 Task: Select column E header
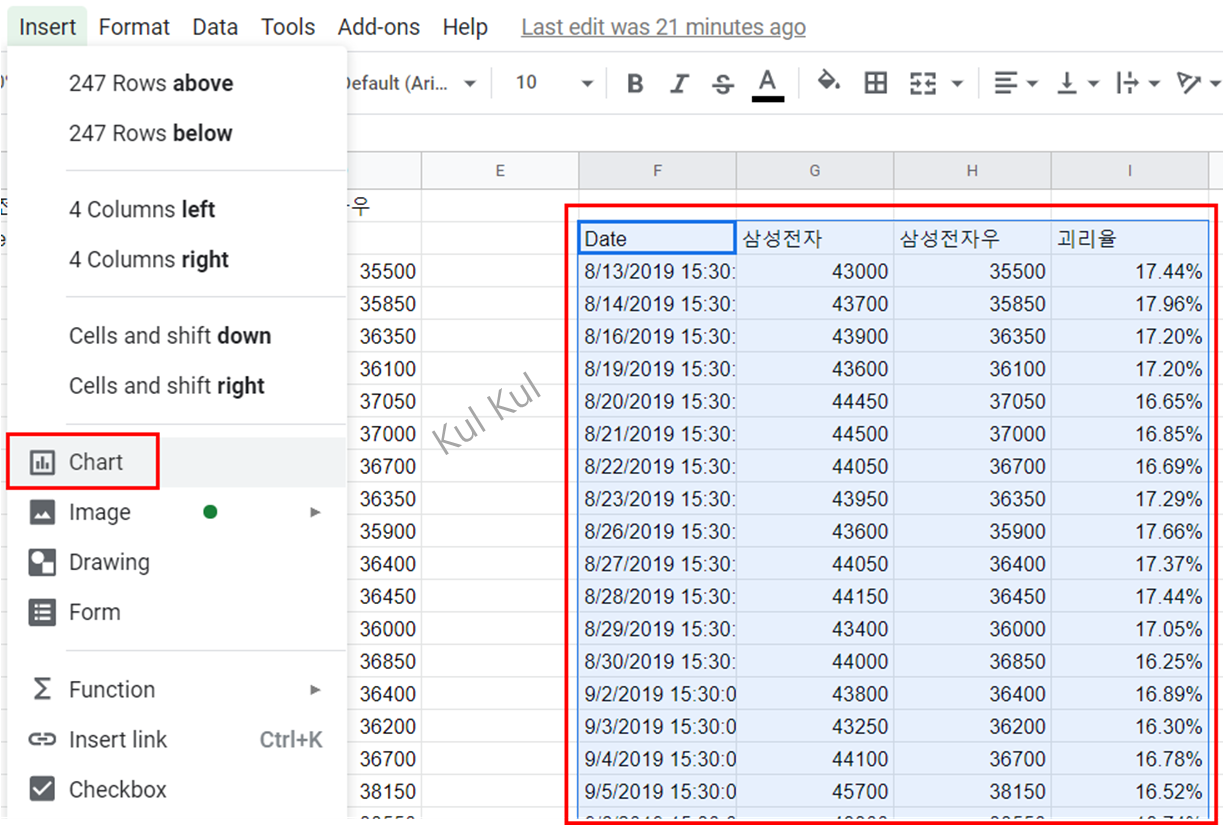[500, 171]
